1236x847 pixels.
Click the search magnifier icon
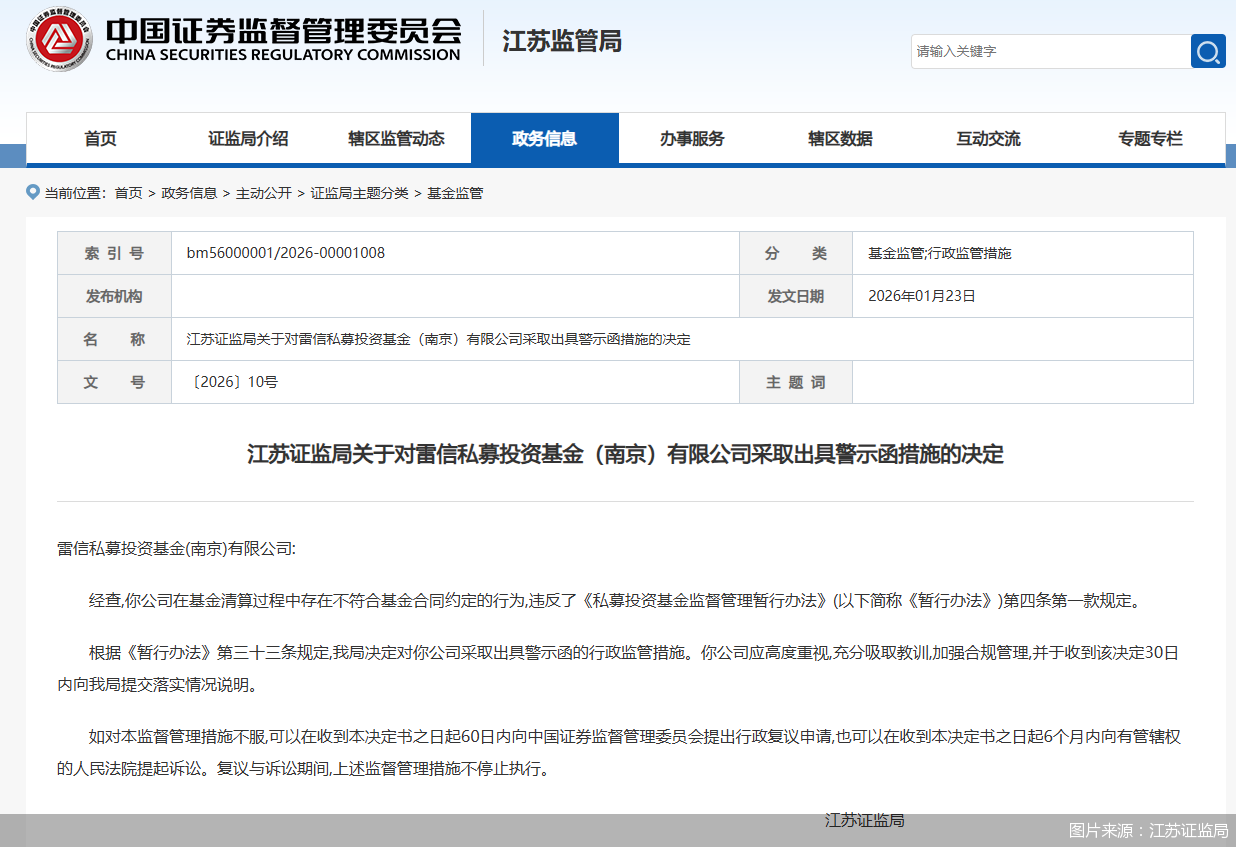(1207, 51)
